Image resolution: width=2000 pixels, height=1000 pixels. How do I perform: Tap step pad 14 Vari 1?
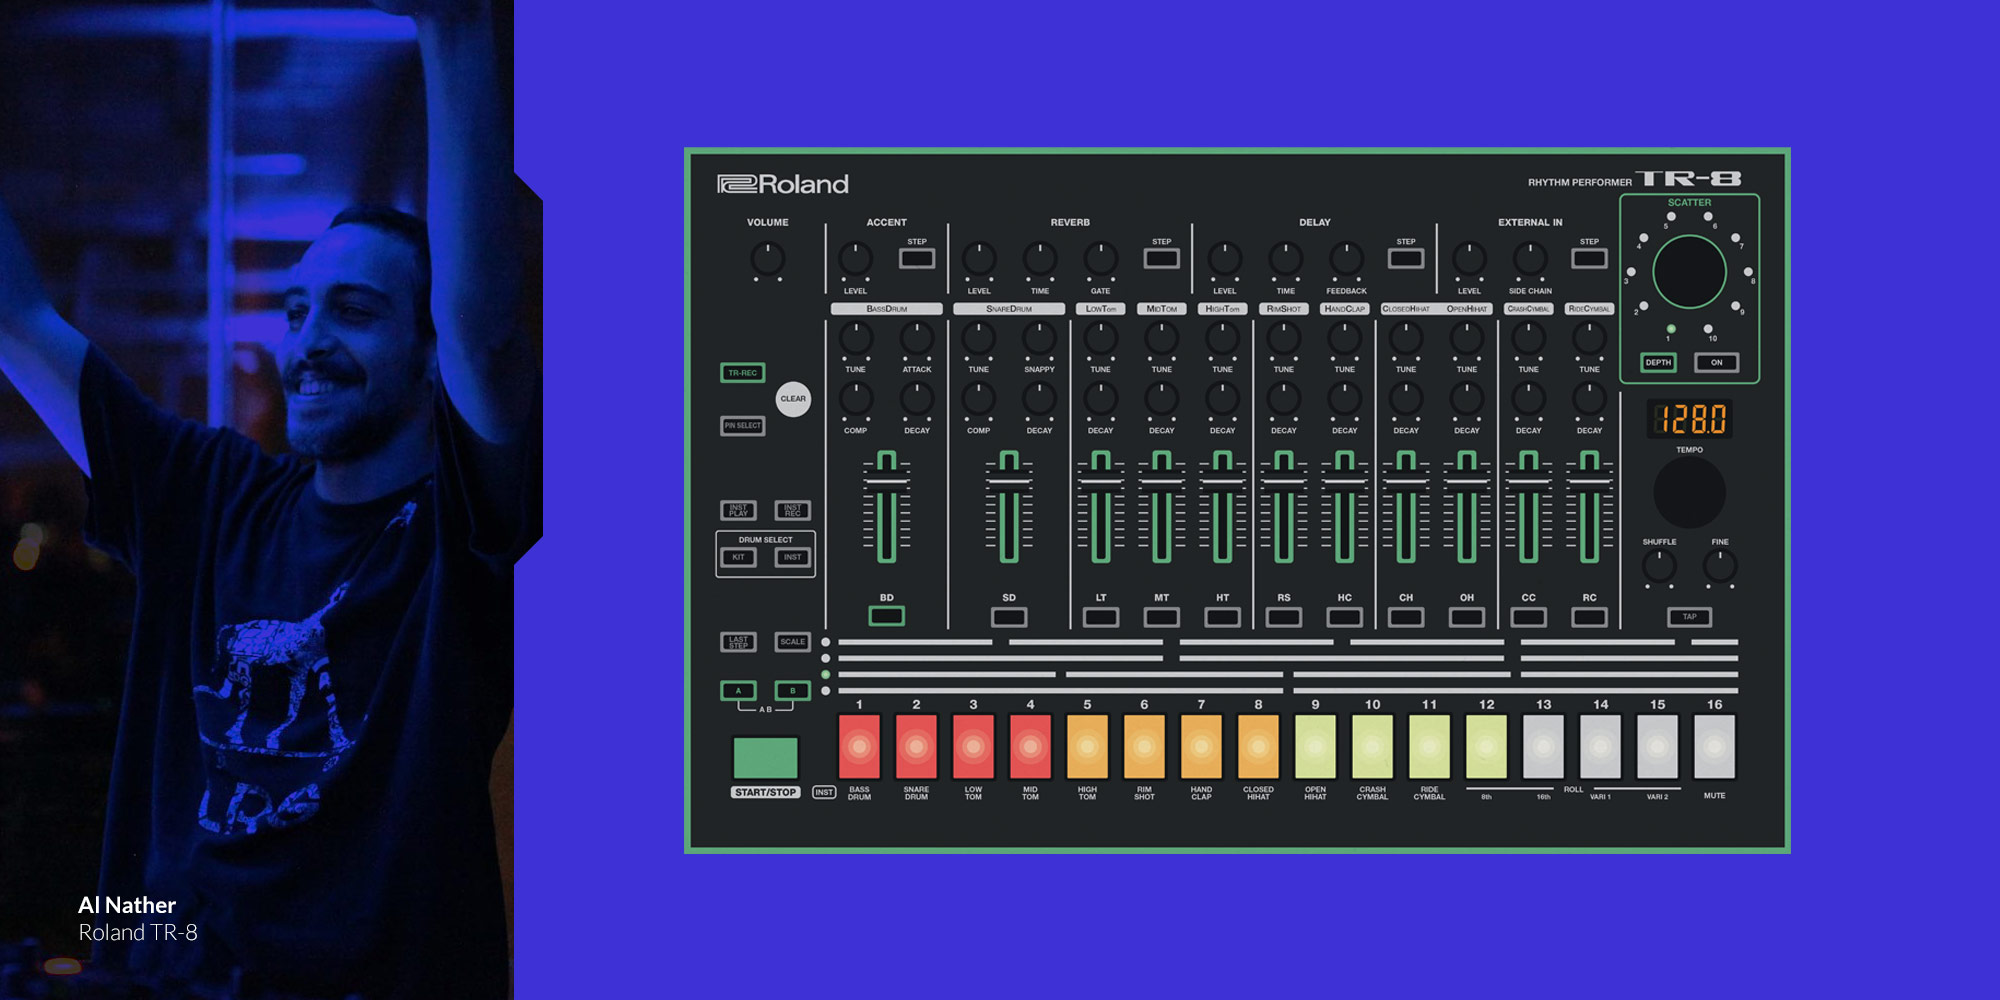pos(1600,746)
